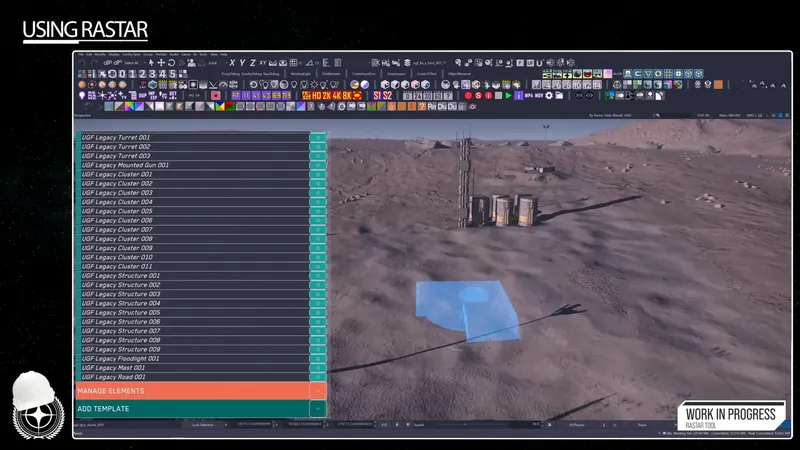Open the Modify menu
Viewport: 800px width, 450px height.
(100, 54)
